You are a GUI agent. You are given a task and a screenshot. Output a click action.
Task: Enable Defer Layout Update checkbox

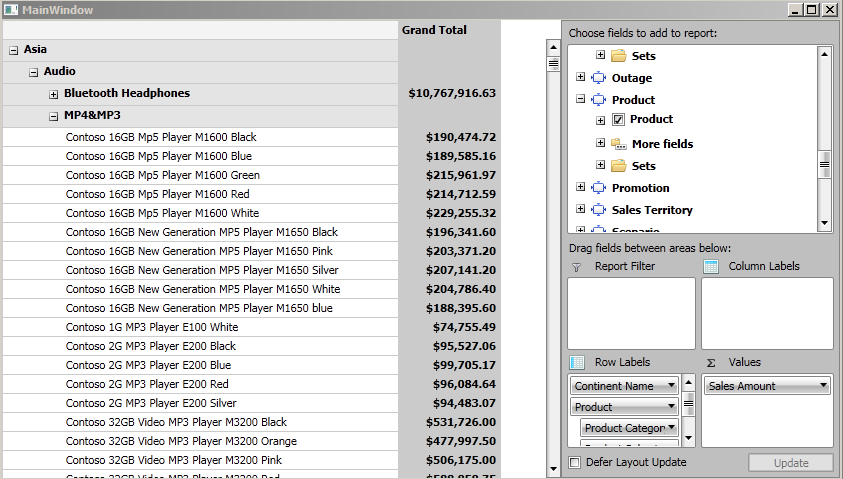point(574,462)
